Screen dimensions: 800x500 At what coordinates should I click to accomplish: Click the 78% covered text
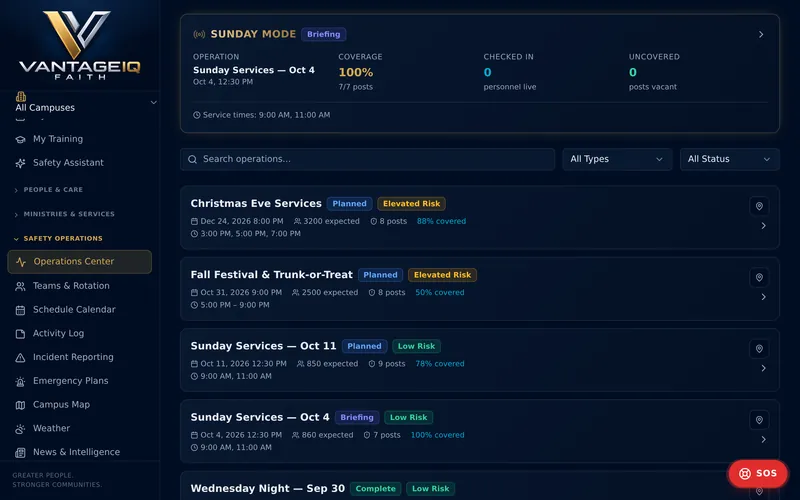point(440,364)
